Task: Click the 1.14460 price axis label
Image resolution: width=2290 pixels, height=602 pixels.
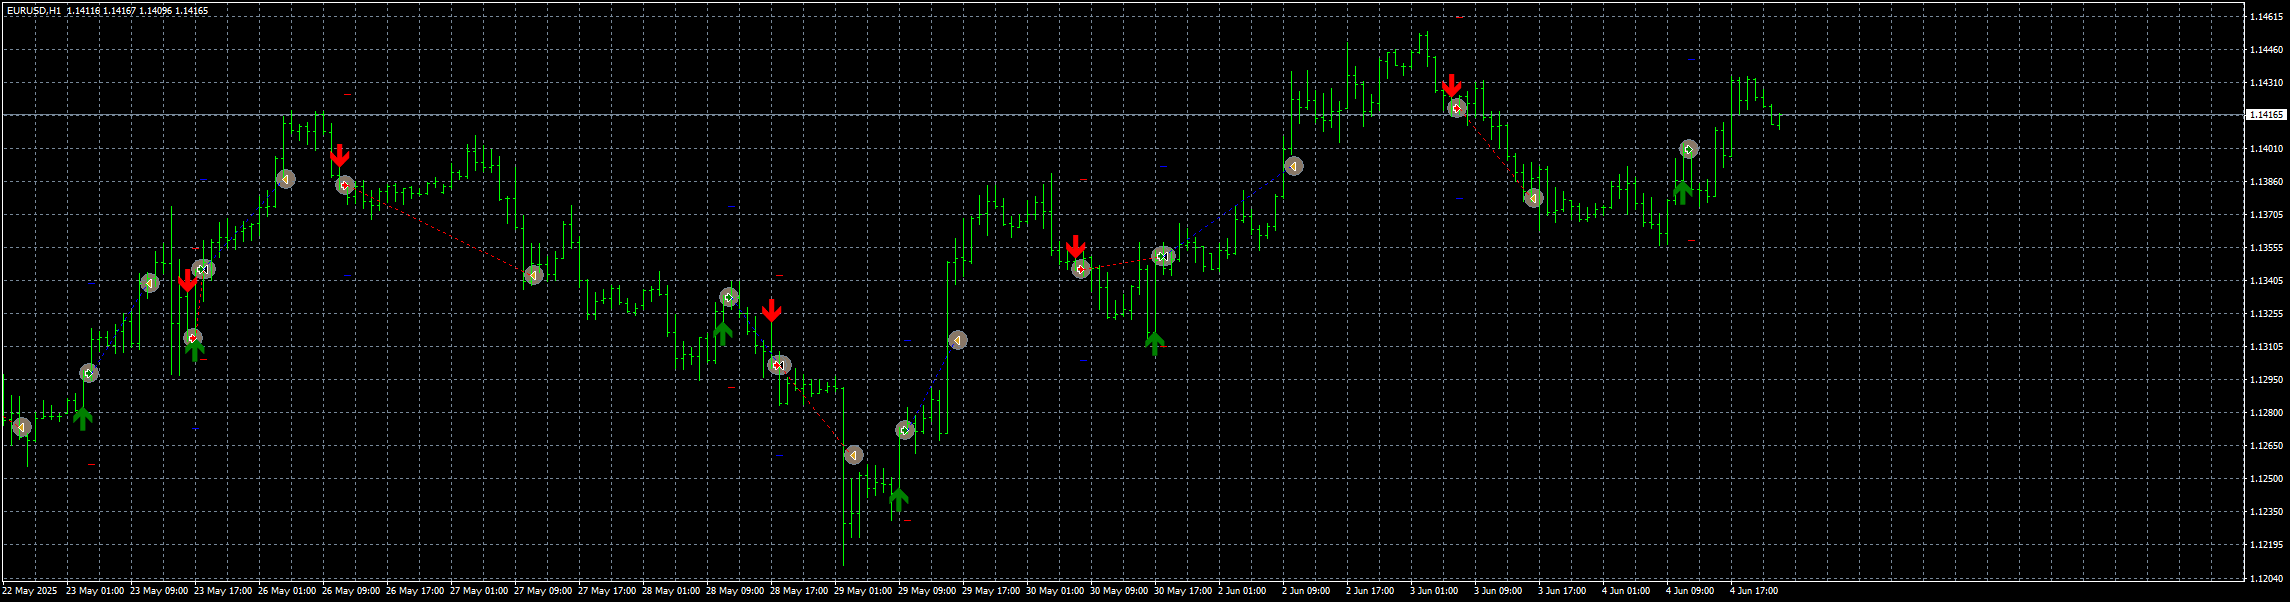Action: [x=2265, y=50]
